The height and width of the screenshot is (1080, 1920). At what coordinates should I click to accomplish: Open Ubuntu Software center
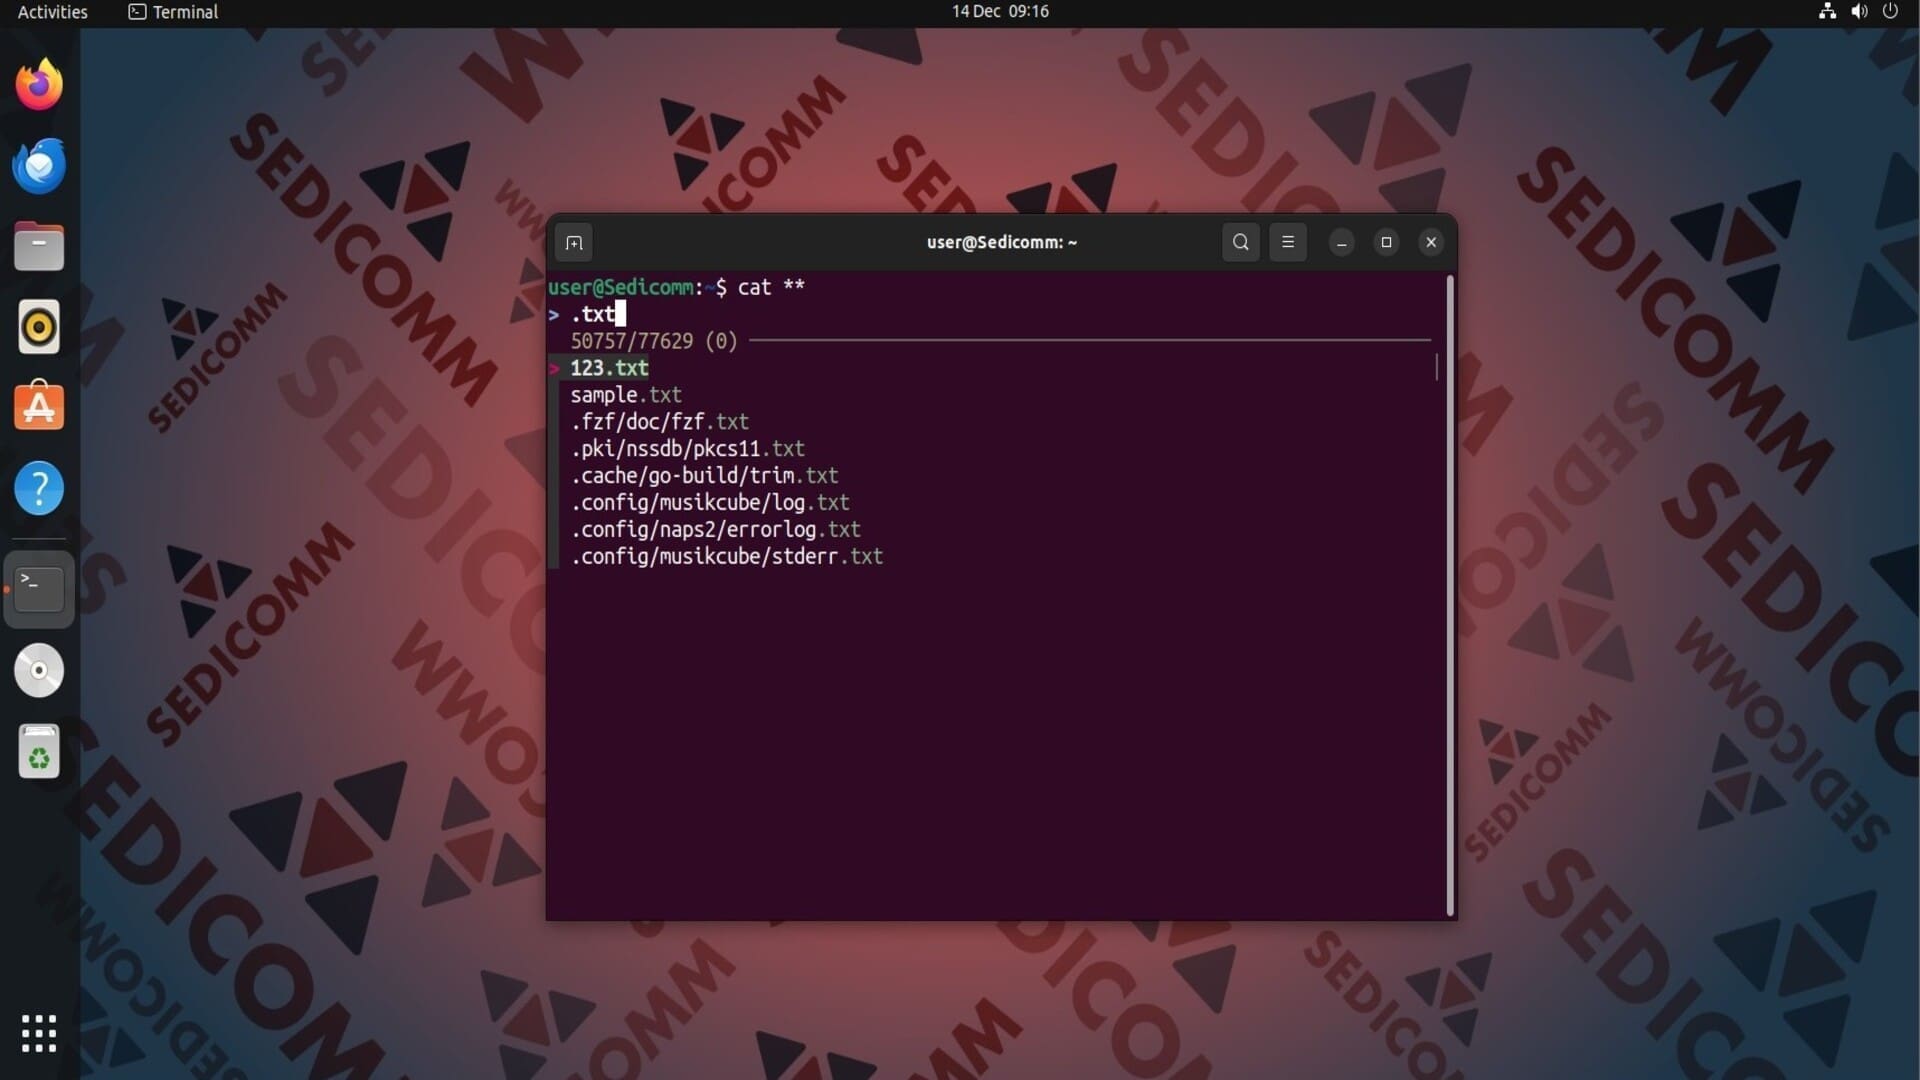pos(39,407)
